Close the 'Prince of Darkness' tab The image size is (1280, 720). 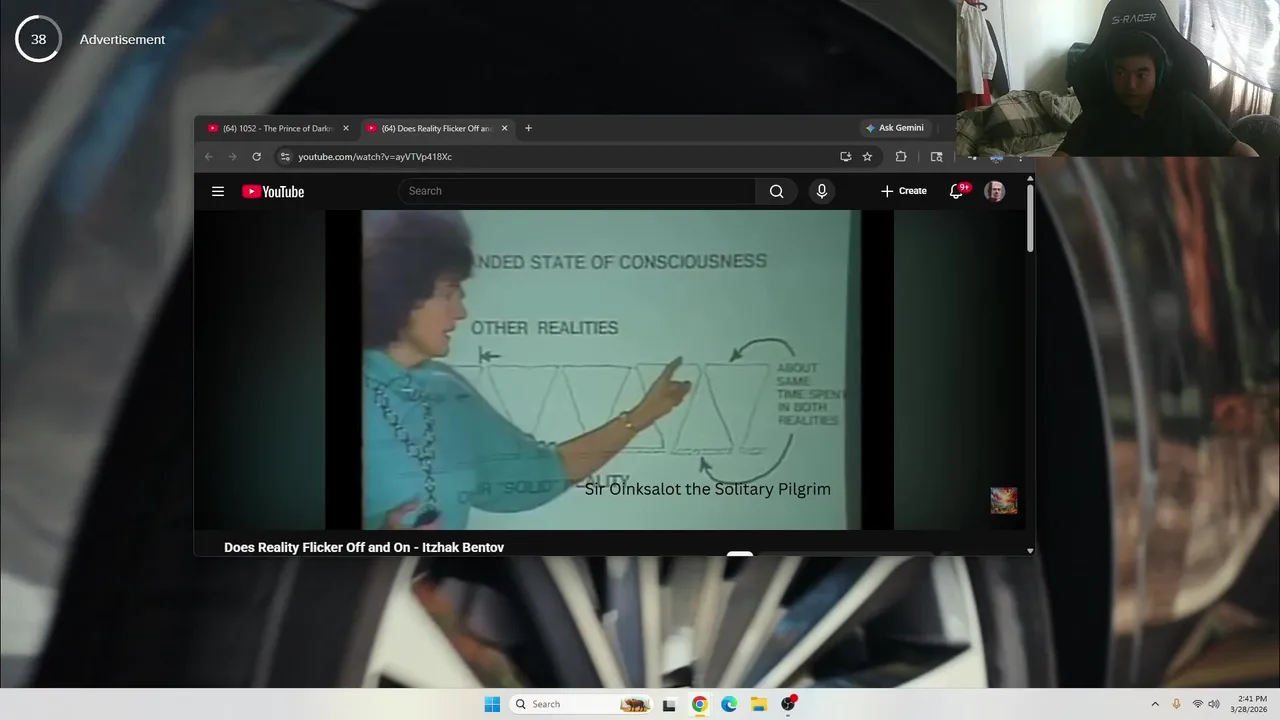click(x=346, y=128)
